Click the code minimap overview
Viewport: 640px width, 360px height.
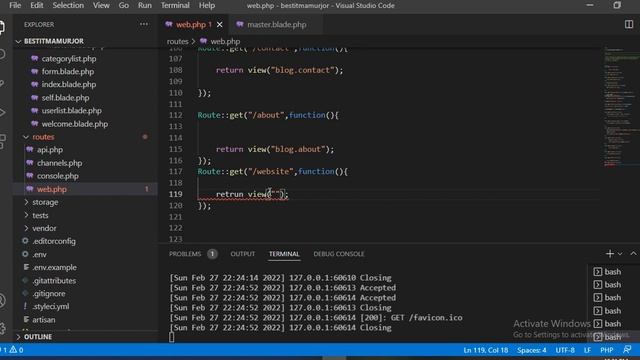point(621,107)
